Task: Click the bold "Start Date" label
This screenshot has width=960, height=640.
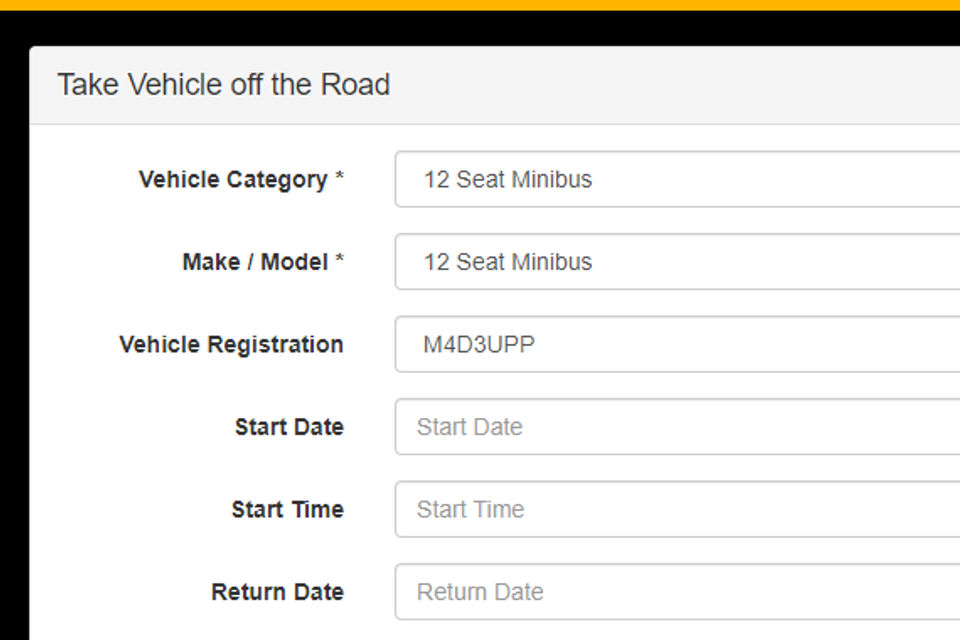Action: [289, 427]
